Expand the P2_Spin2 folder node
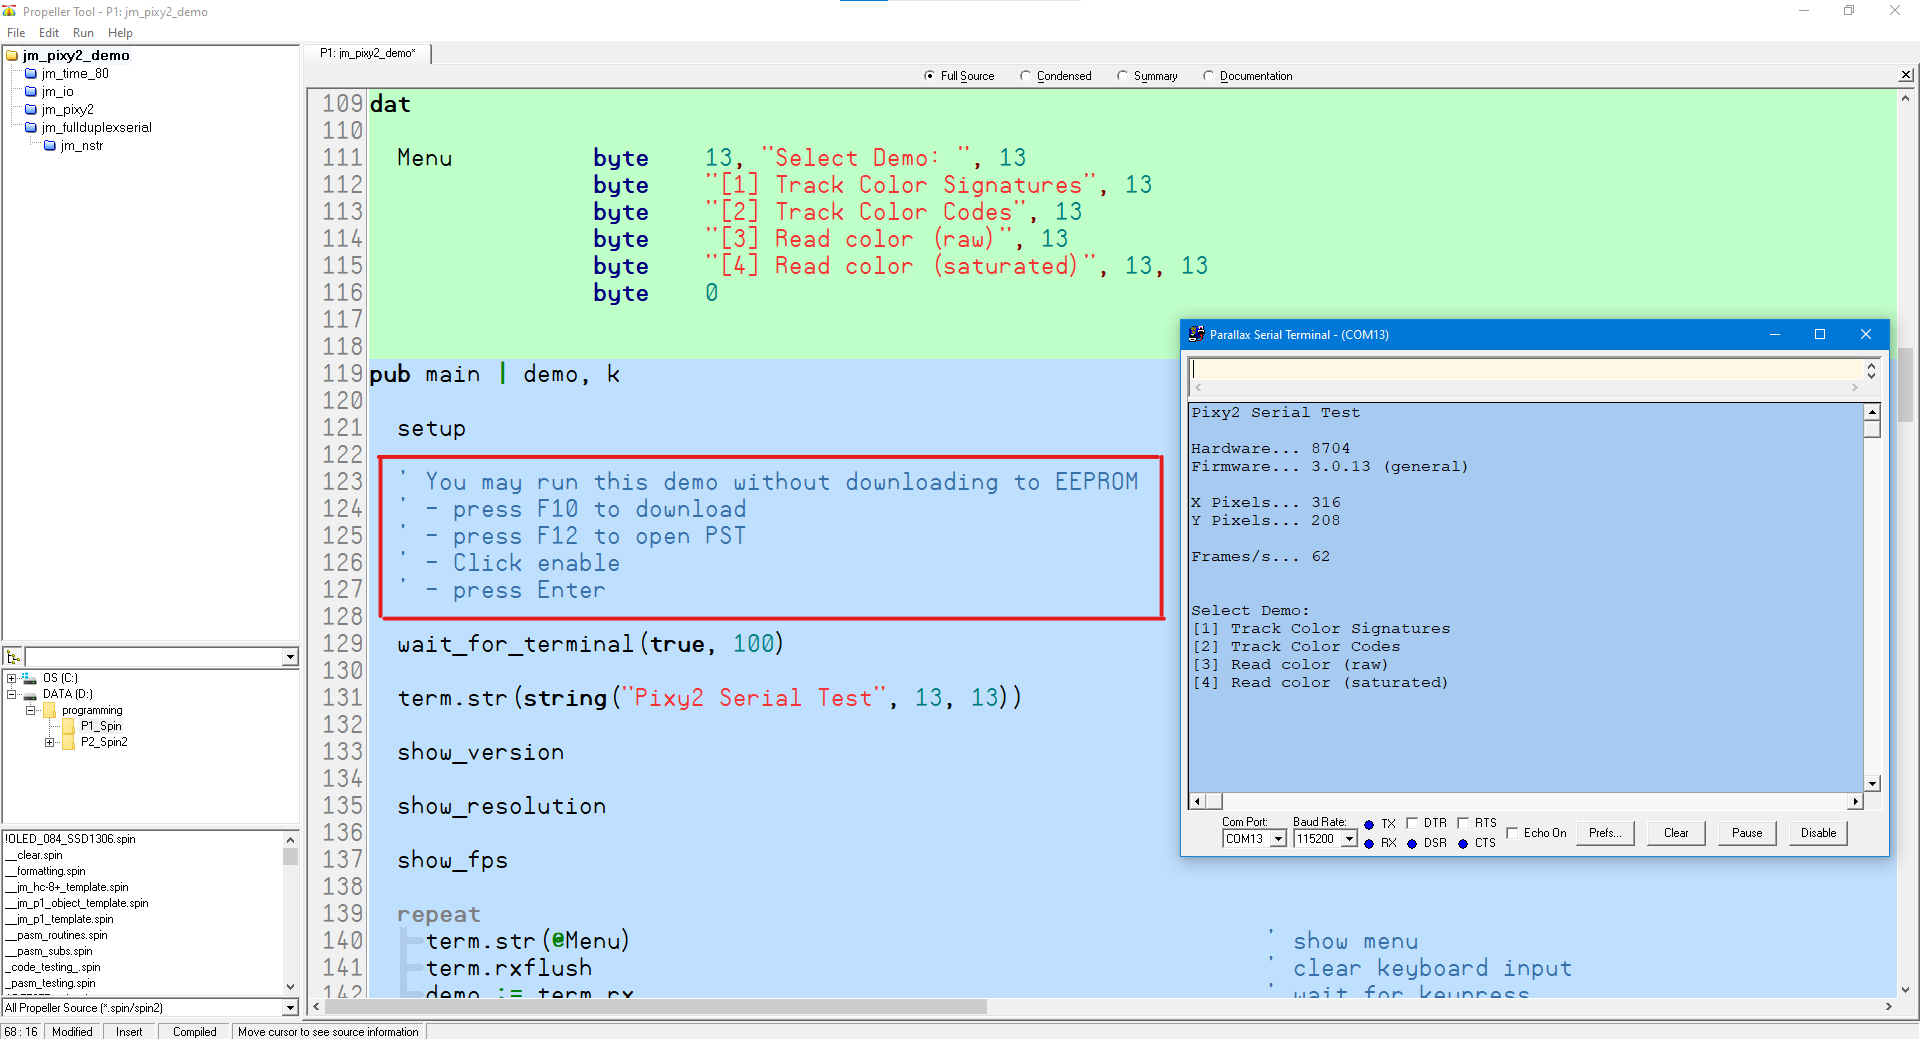 click(x=49, y=742)
